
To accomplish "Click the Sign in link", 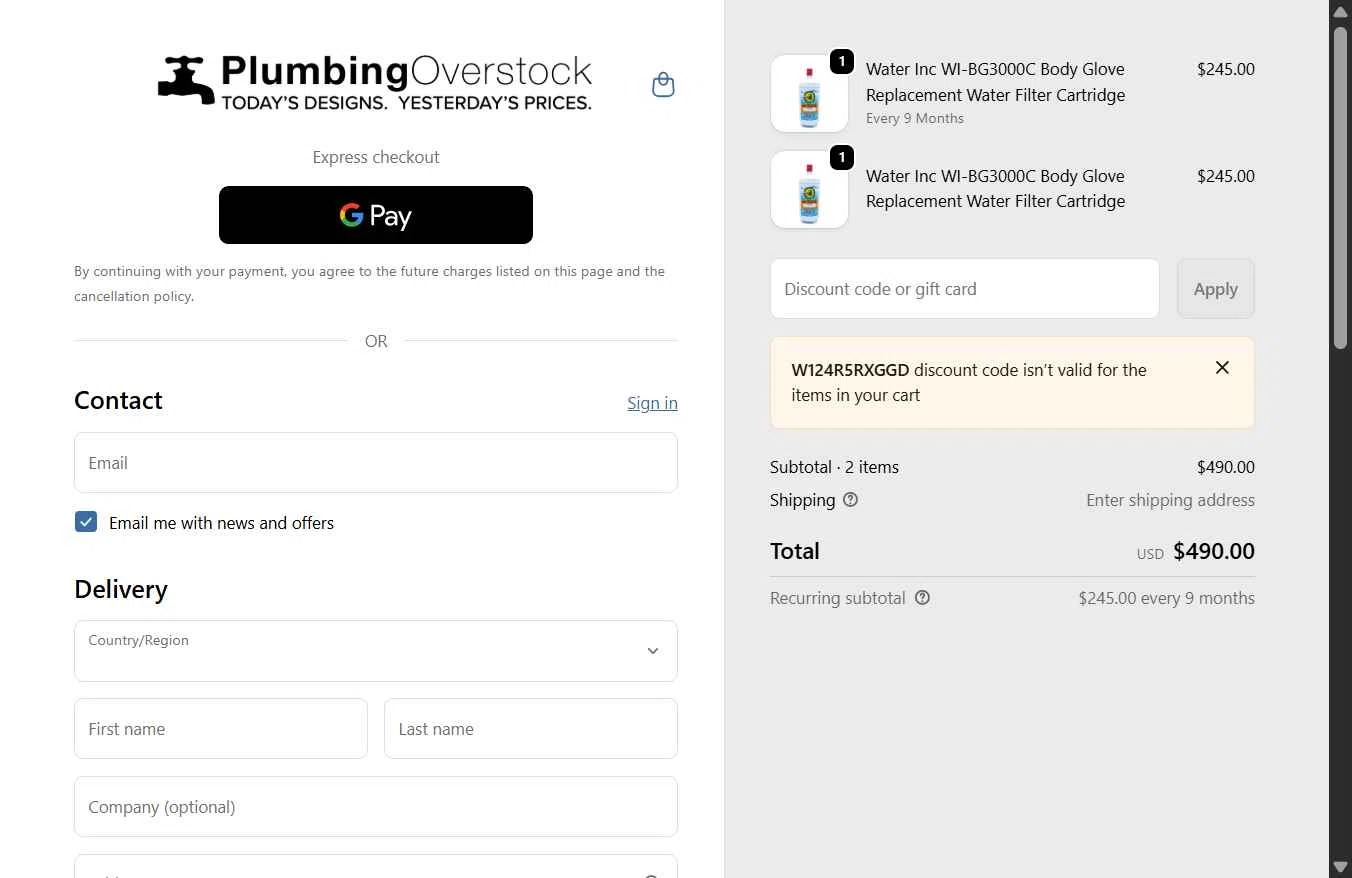I will (652, 403).
